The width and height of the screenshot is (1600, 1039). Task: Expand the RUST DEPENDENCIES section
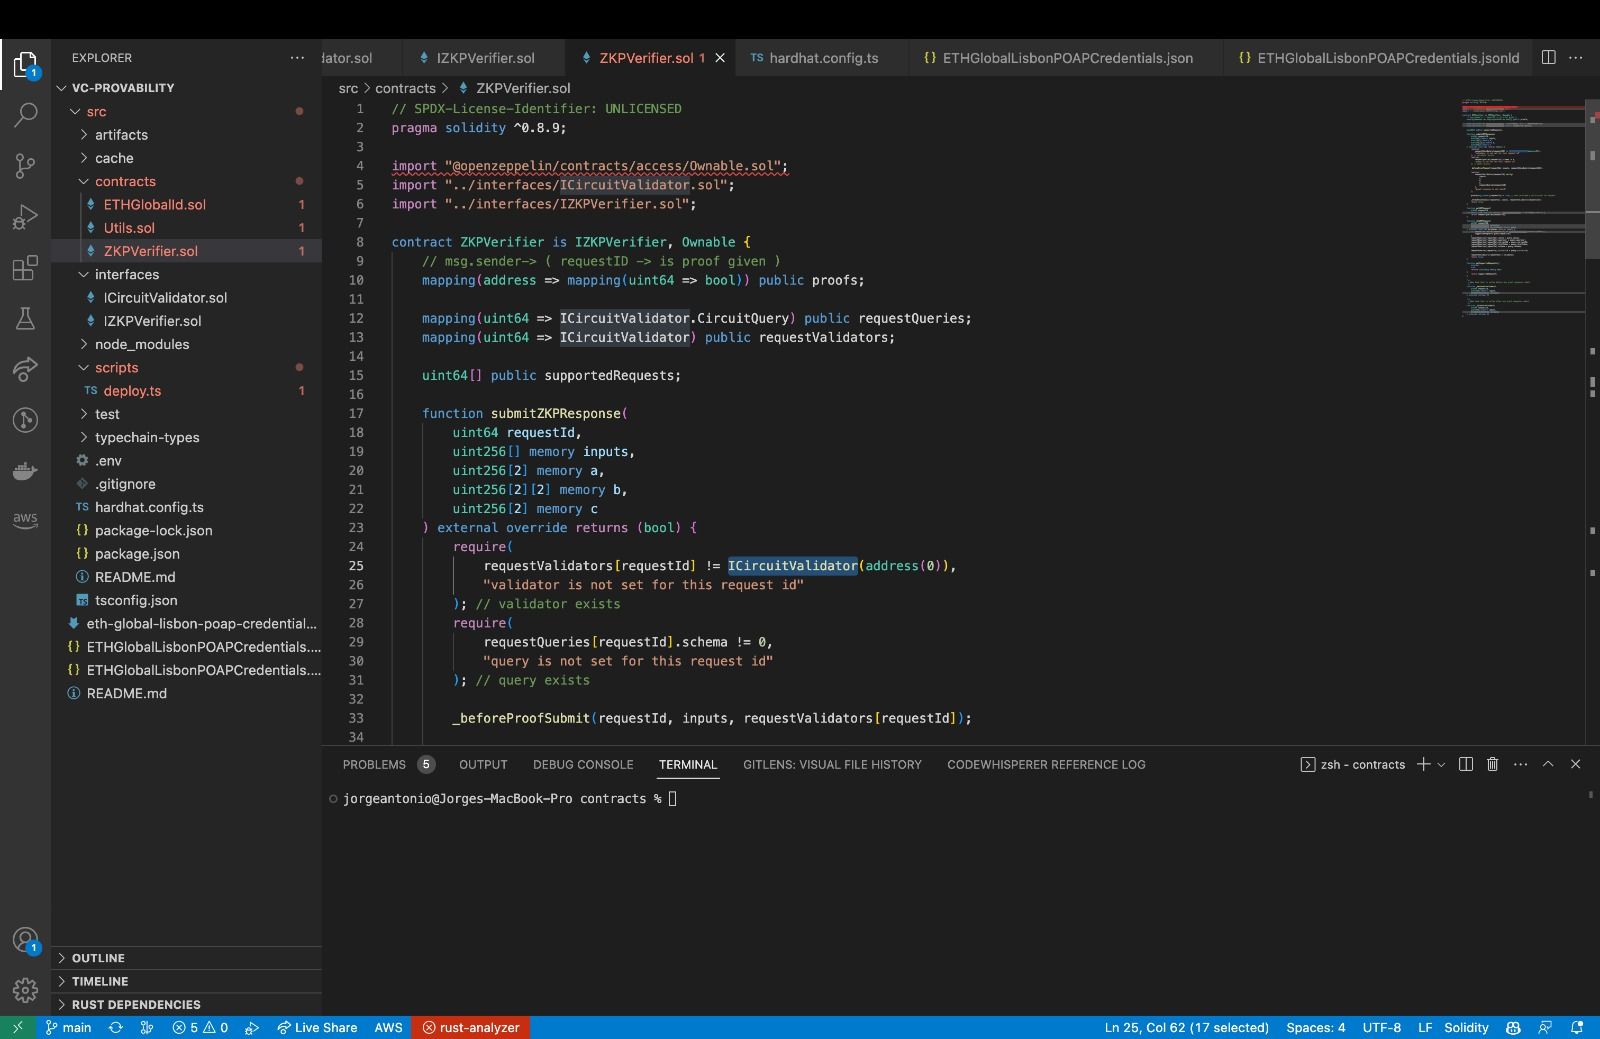click(187, 1004)
